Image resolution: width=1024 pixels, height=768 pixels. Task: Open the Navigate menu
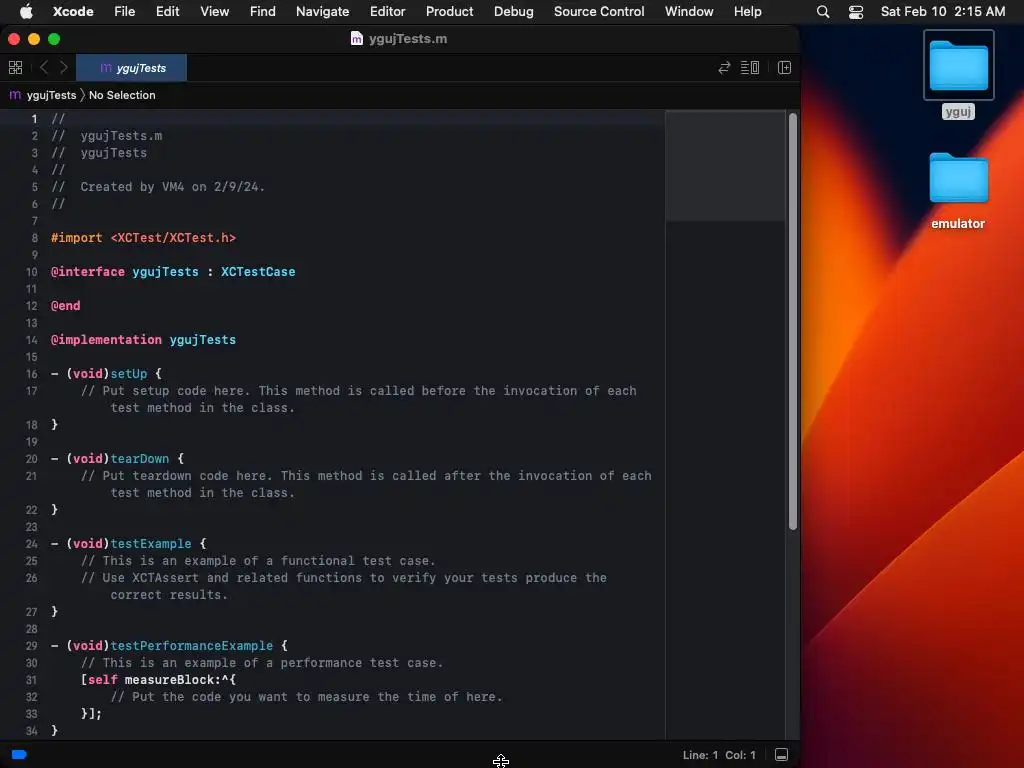click(x=323, y=11)
